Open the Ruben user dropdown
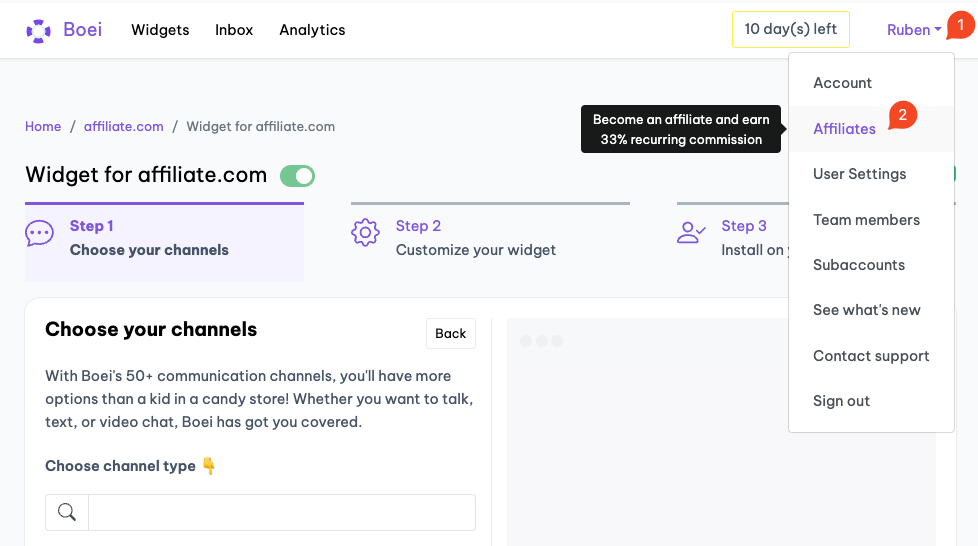 (913, 30)
